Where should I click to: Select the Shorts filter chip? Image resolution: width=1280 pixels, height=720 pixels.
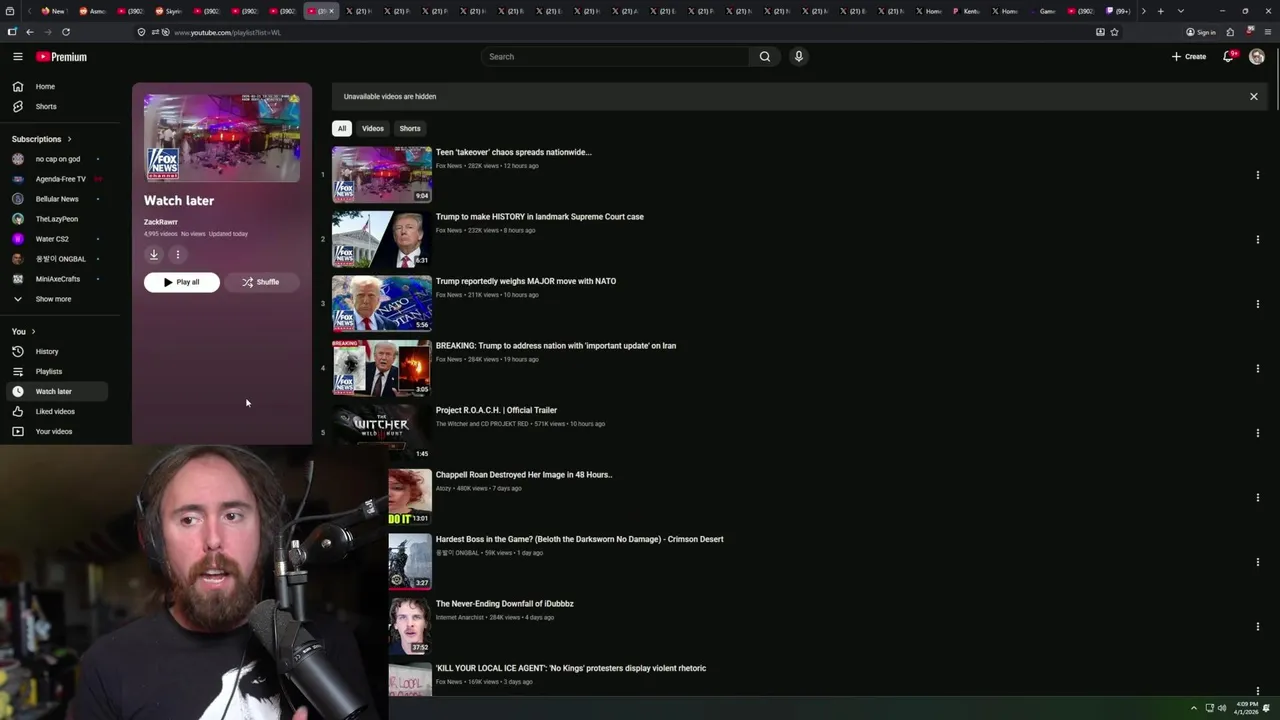coord(410,128)
